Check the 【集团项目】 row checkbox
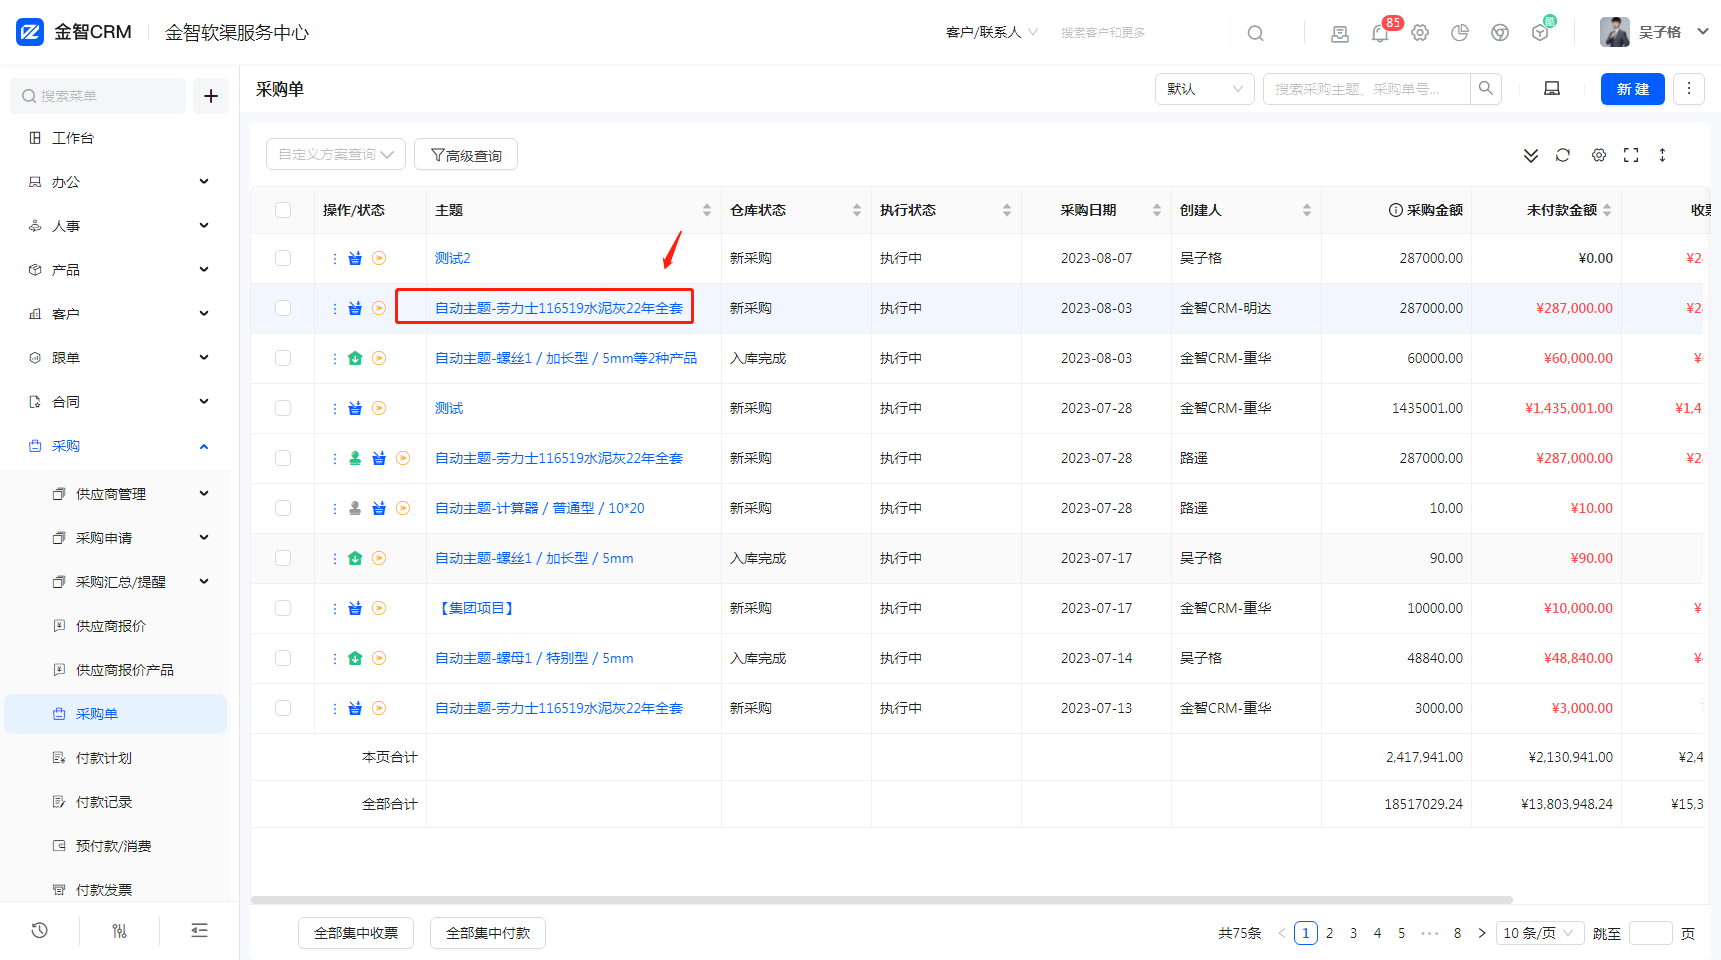The width and height of the screenshot is (1721, 960). [283, 608]
